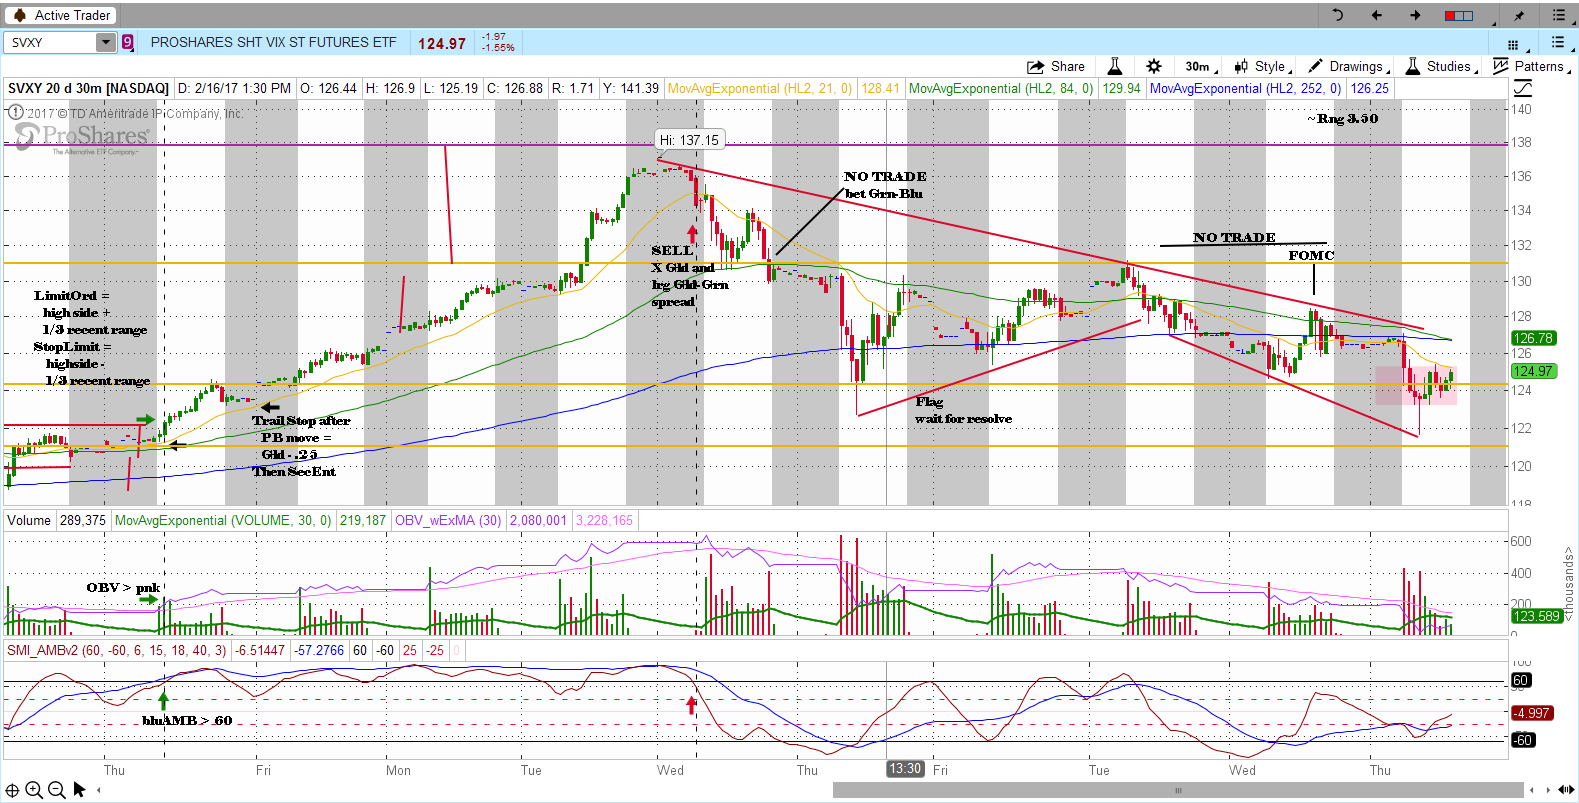
Task: Open the magenta symbol link number 9 selector
Action: point(128,42)
